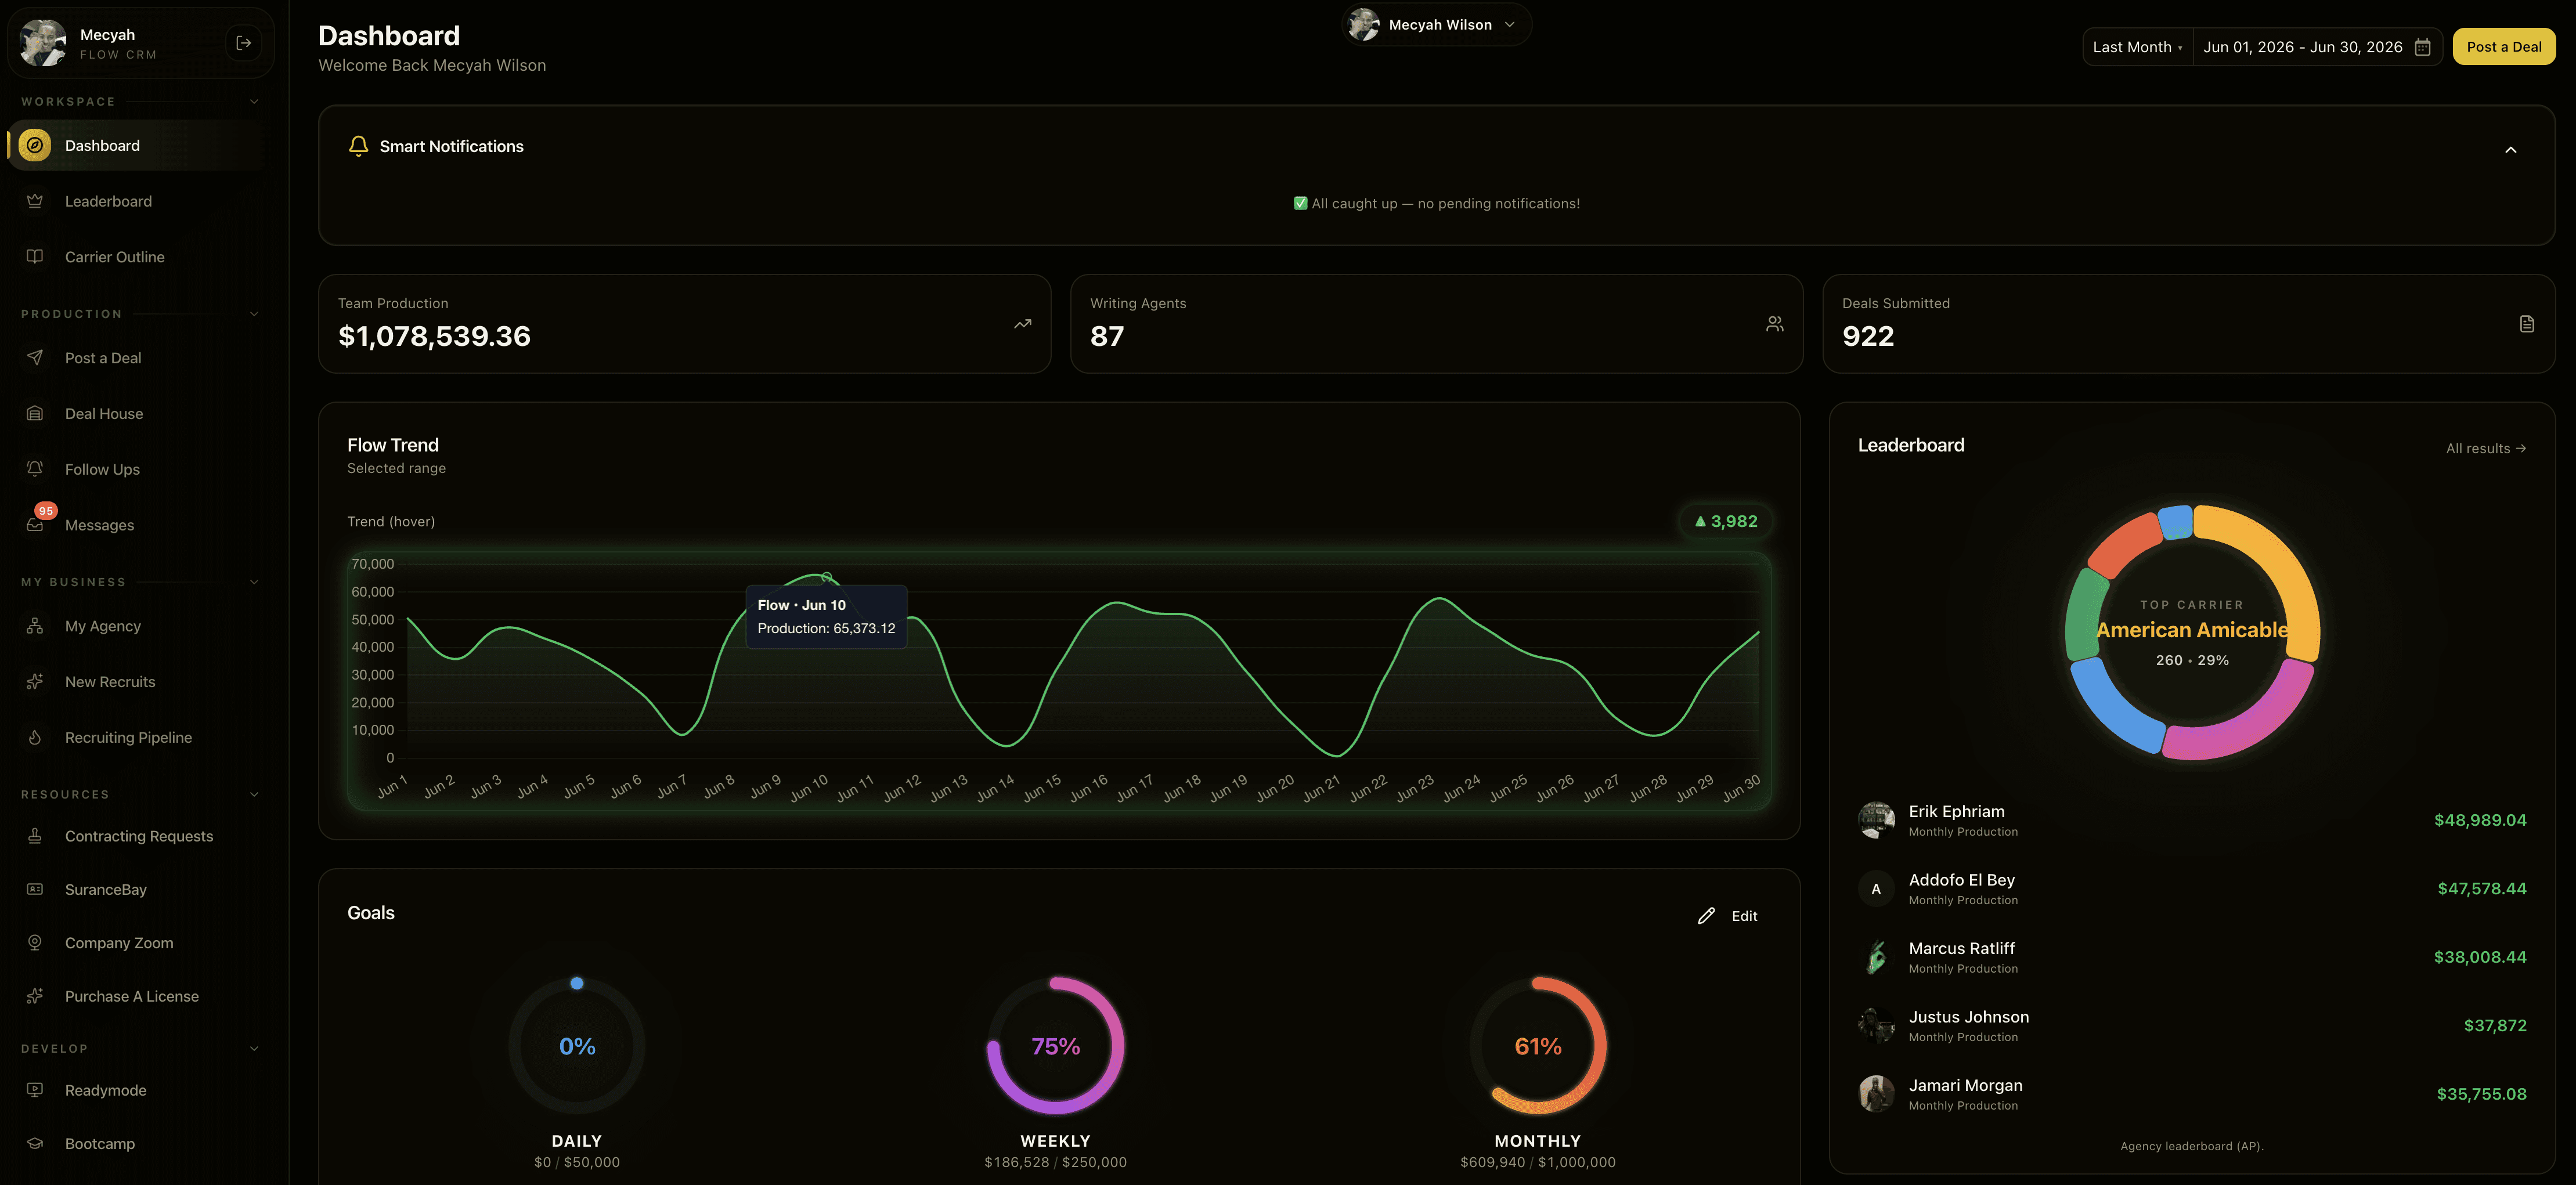Screen dimensions: 2576x1185
Task: Collapse the Resources section chevron
Action: [x=254, y=795]
